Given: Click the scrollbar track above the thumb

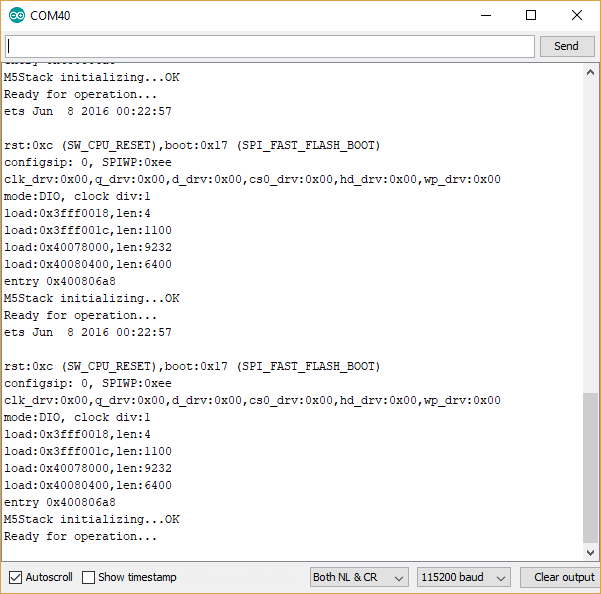Looking at the screenshot, I should pyautogui.click(x=590, y=236).
